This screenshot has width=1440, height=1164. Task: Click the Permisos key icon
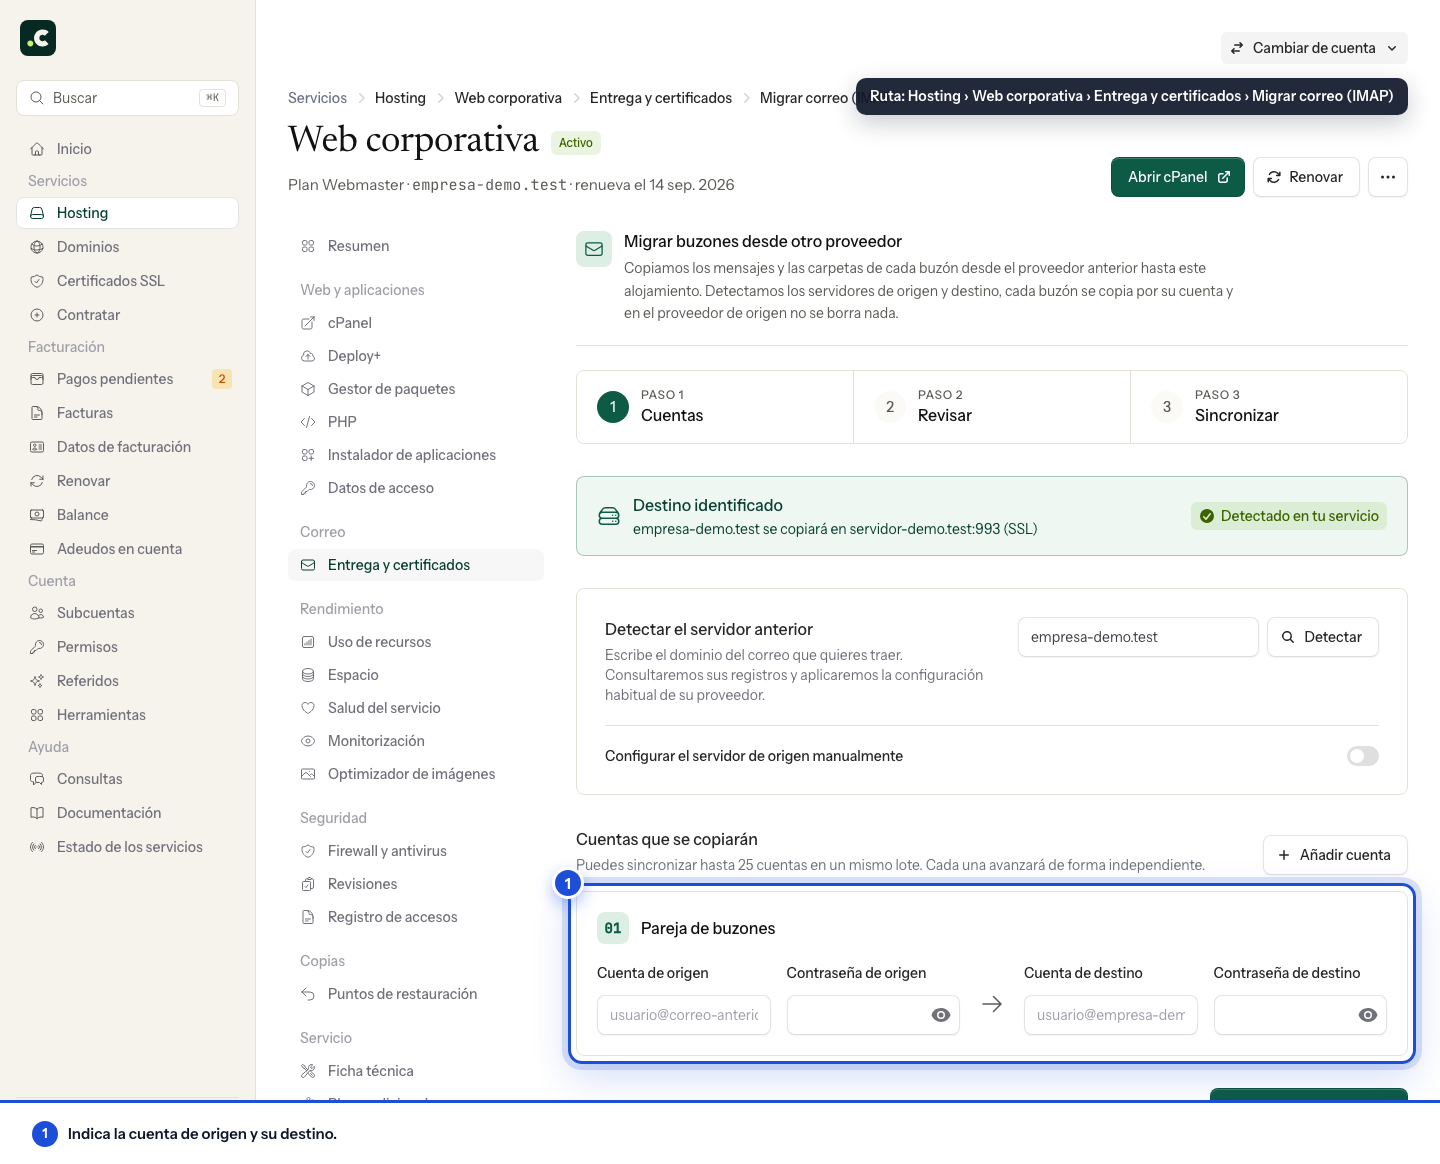point(37,647)
